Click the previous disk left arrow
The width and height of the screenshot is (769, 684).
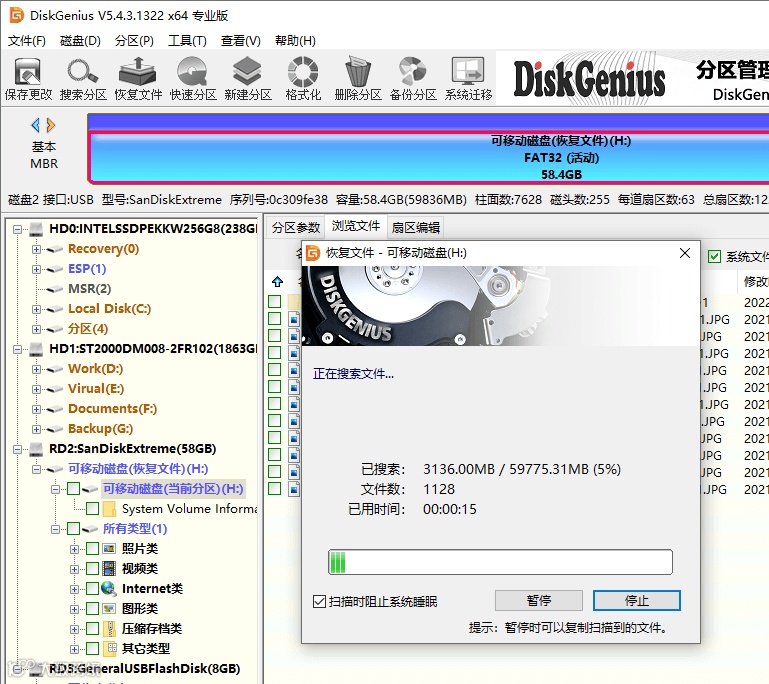click(x=35, y=126)
